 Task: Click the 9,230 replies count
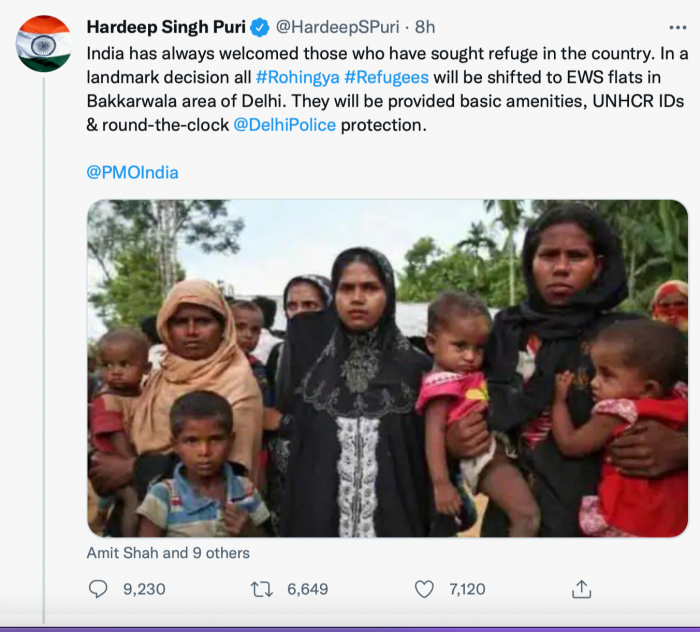[x=144, y=589]
